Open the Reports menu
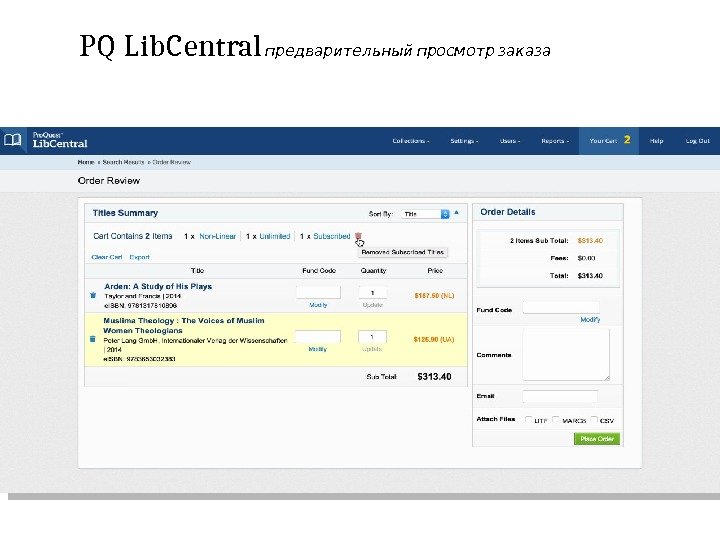This screenshot has height=540, width=720. (x=555, y=141)
